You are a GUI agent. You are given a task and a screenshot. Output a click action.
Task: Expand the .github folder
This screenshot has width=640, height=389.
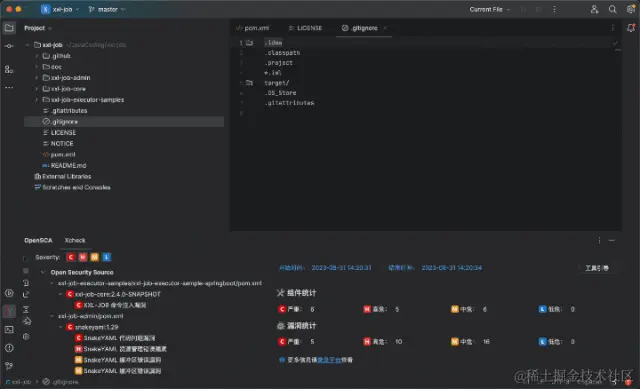tap(37, 56)
